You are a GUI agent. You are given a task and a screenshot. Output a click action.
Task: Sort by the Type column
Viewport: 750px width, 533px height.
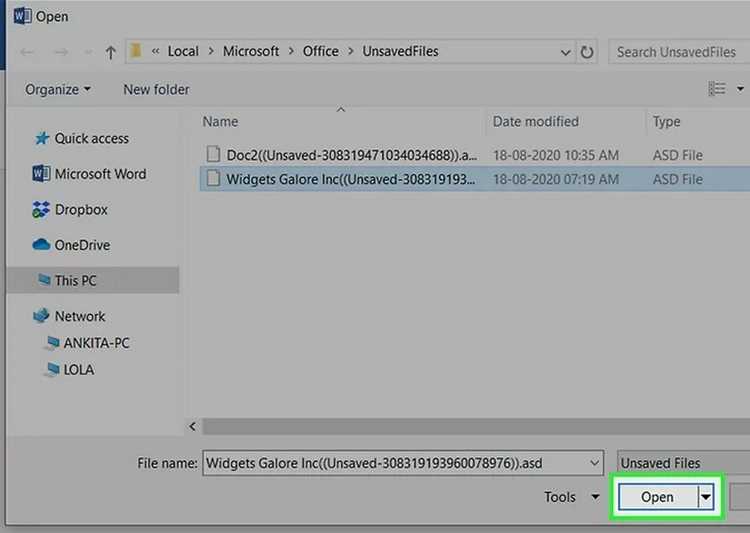coord(666,122)
